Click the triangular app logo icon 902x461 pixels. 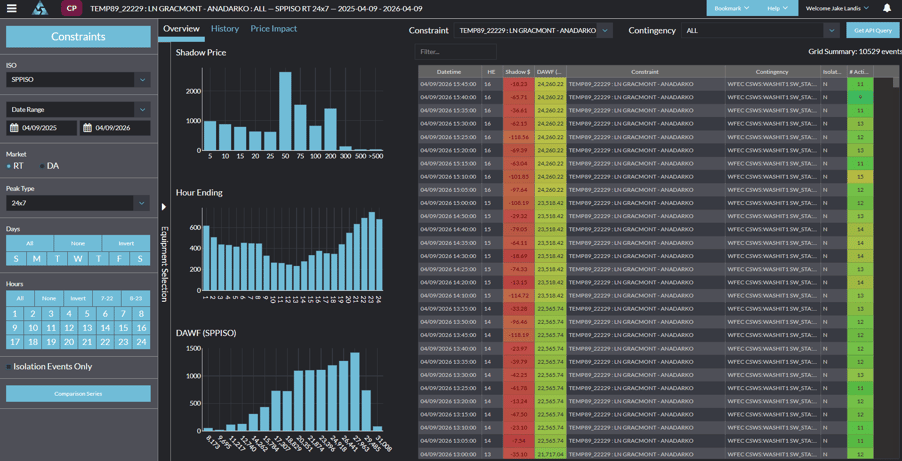(40, 8)
